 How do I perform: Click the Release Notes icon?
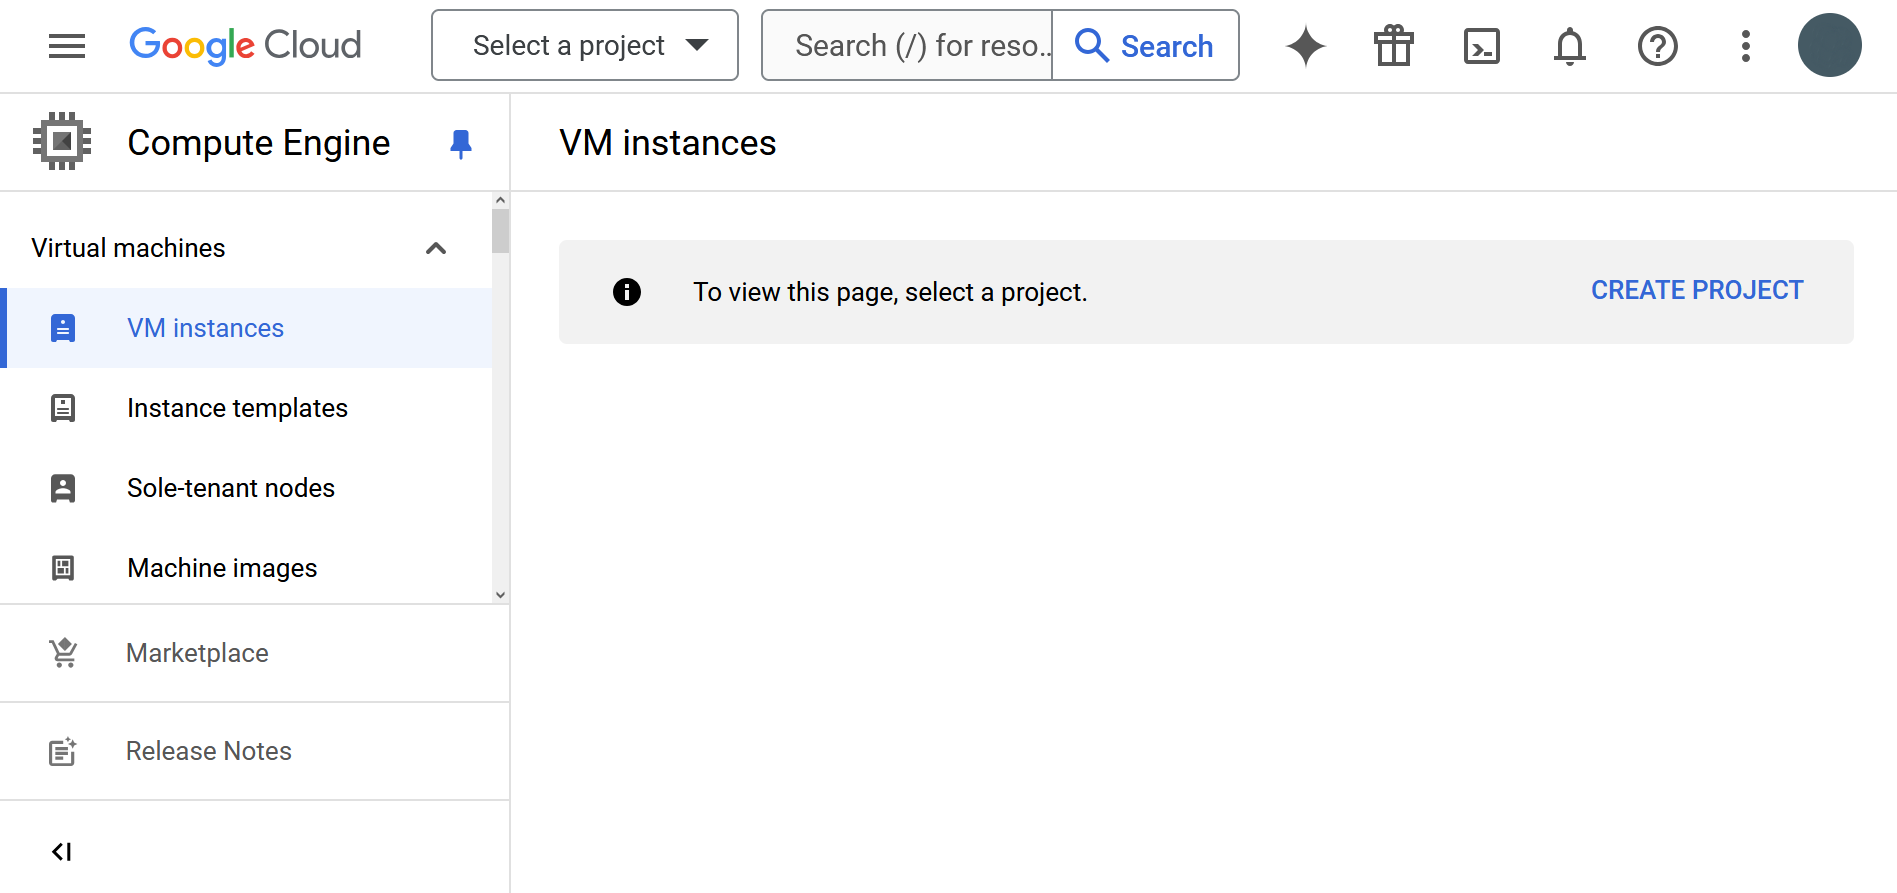point(63,751)
